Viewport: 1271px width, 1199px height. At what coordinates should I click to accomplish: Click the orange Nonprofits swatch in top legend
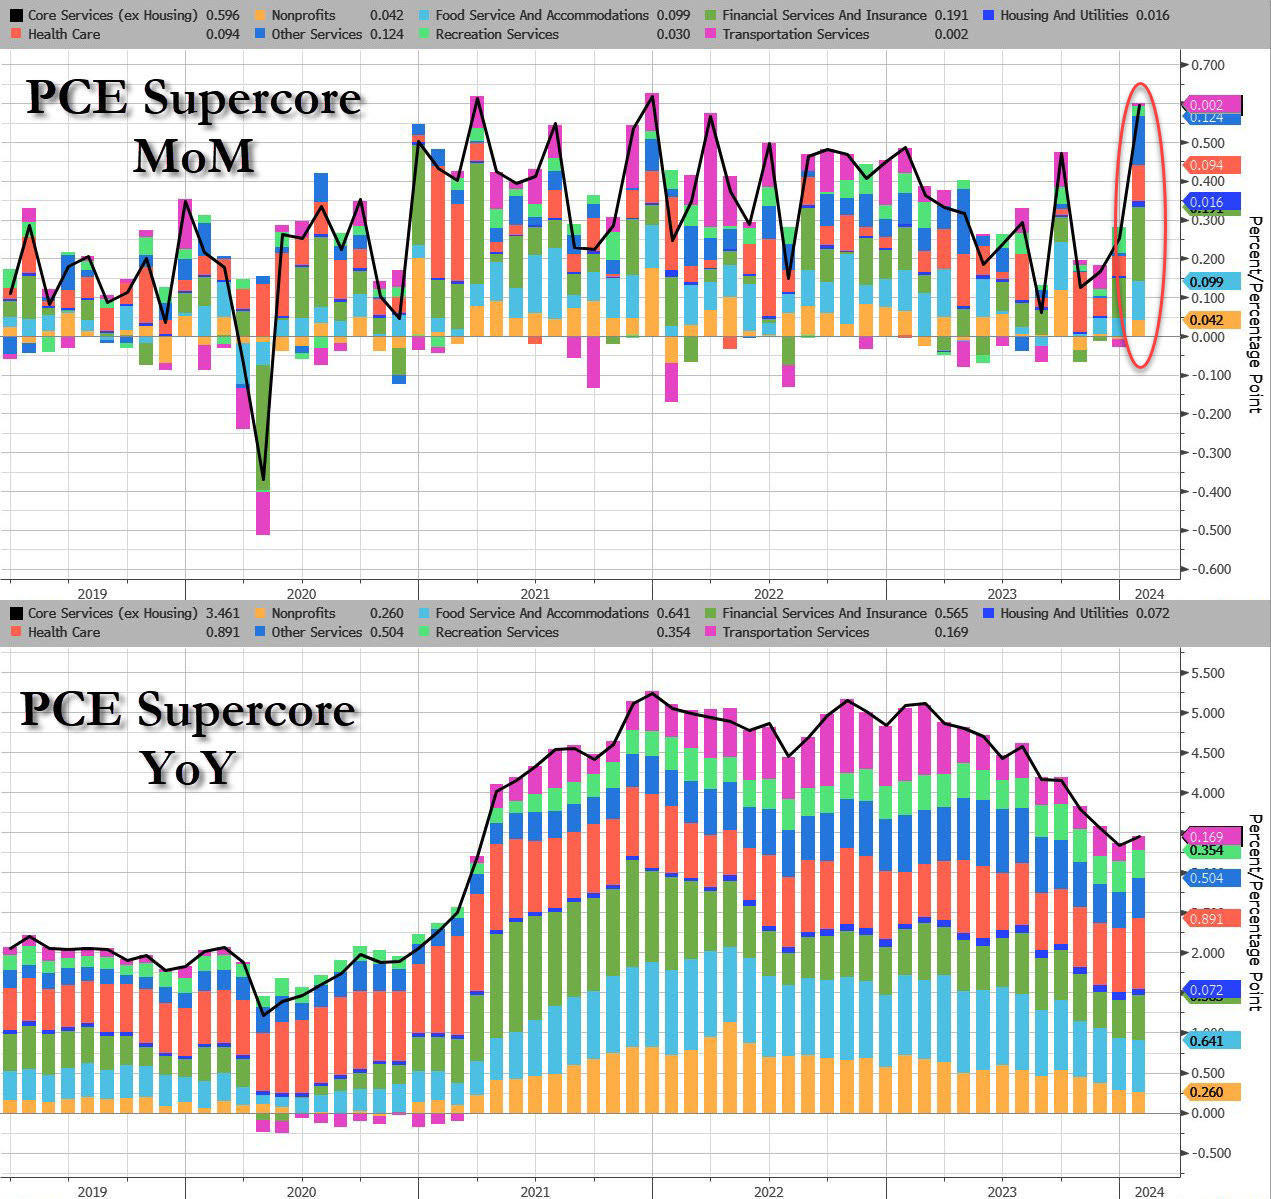coord(260,16)
